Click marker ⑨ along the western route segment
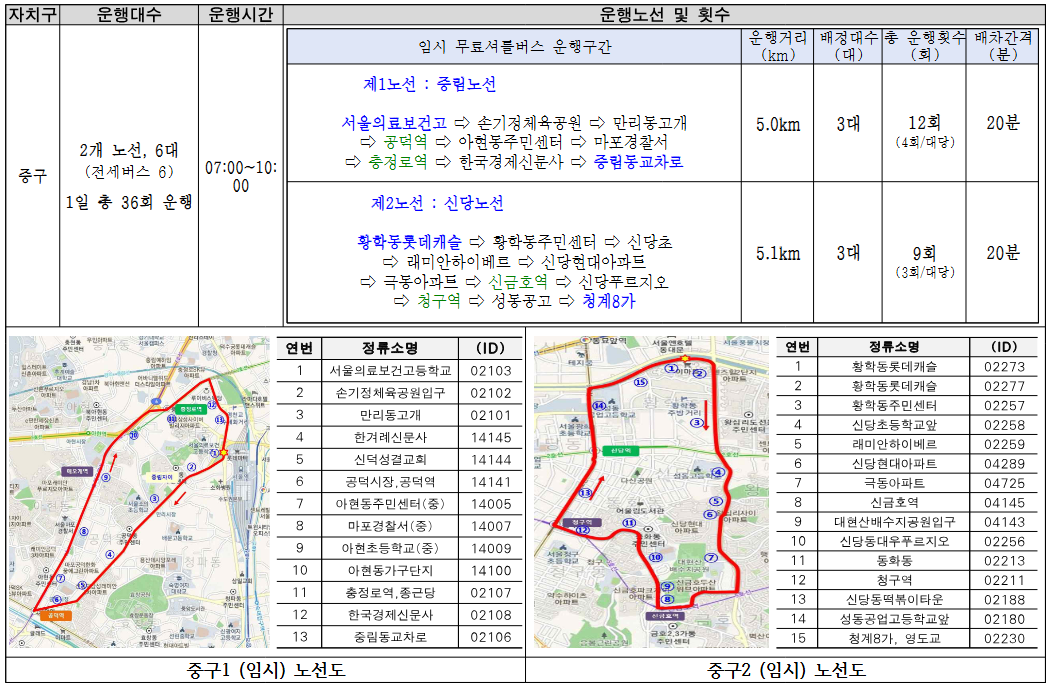1050x688 pixels. click(x=105, y=476)
